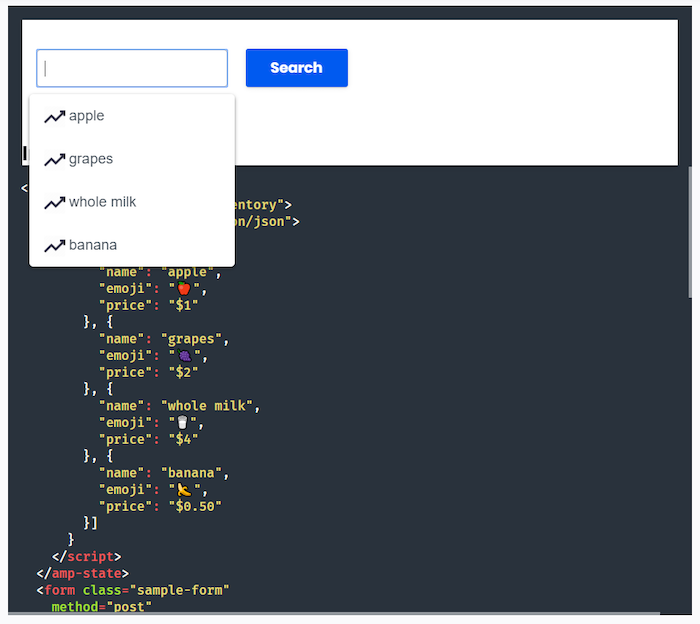Viewport: 700px width, 624px height.
Task: Click the banana emoji in code
Action: pyautogui.click(x=184, y=490)
